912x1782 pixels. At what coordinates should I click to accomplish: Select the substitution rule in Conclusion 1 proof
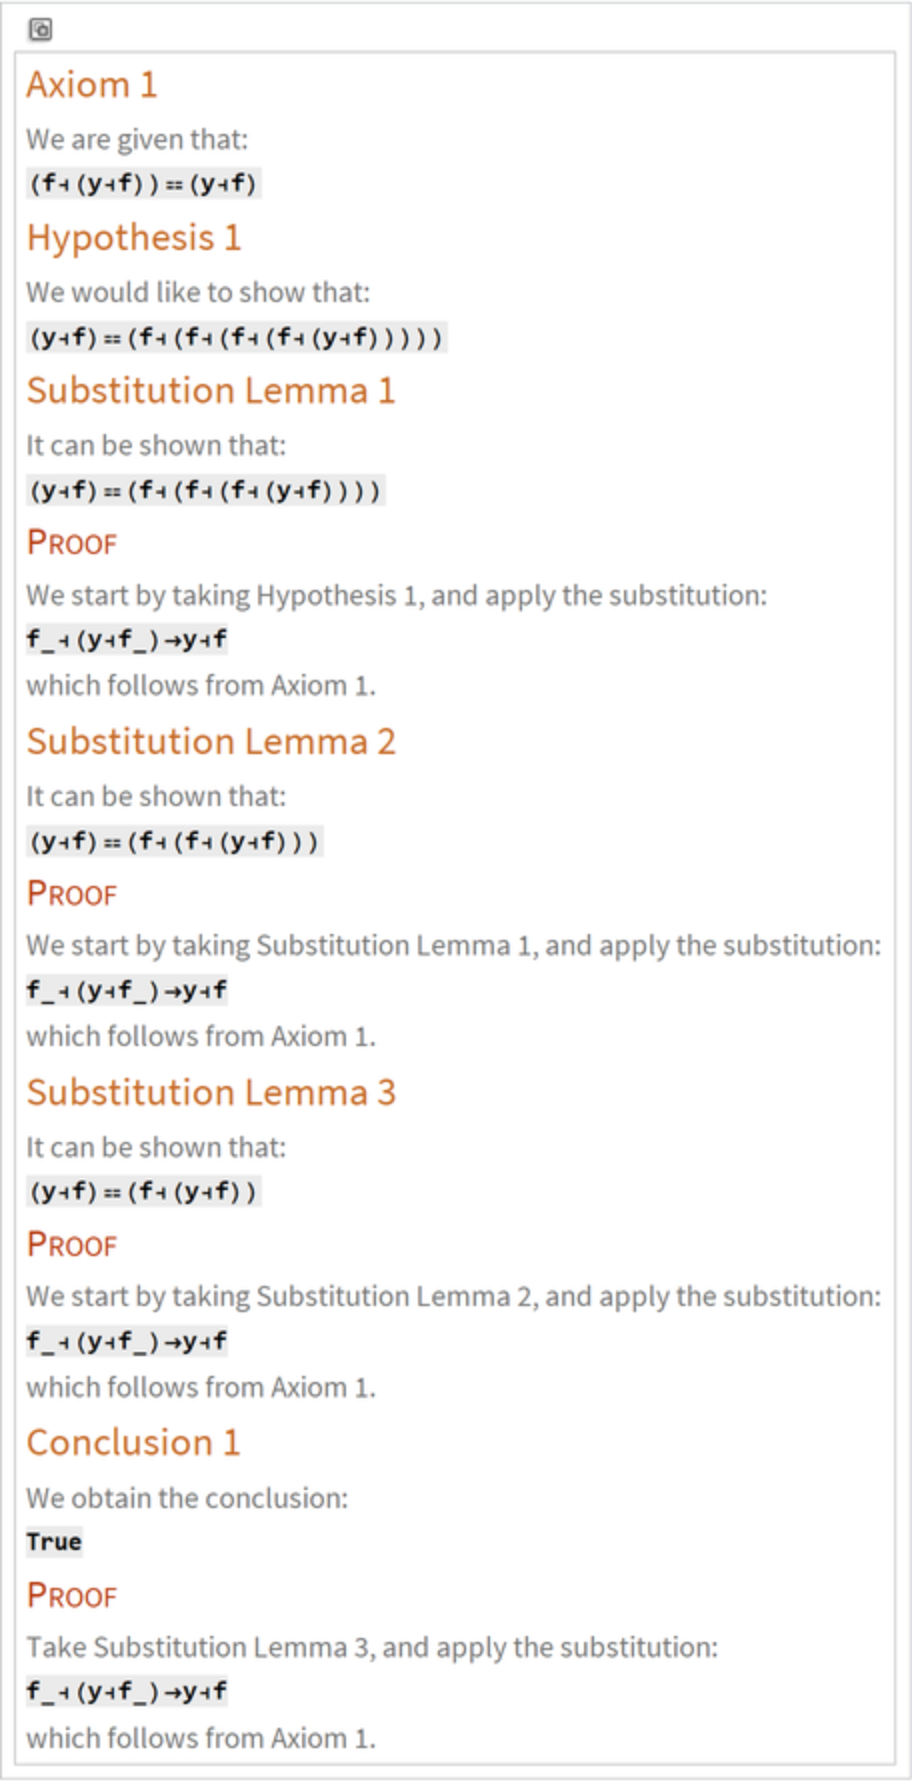point(127,1691)
